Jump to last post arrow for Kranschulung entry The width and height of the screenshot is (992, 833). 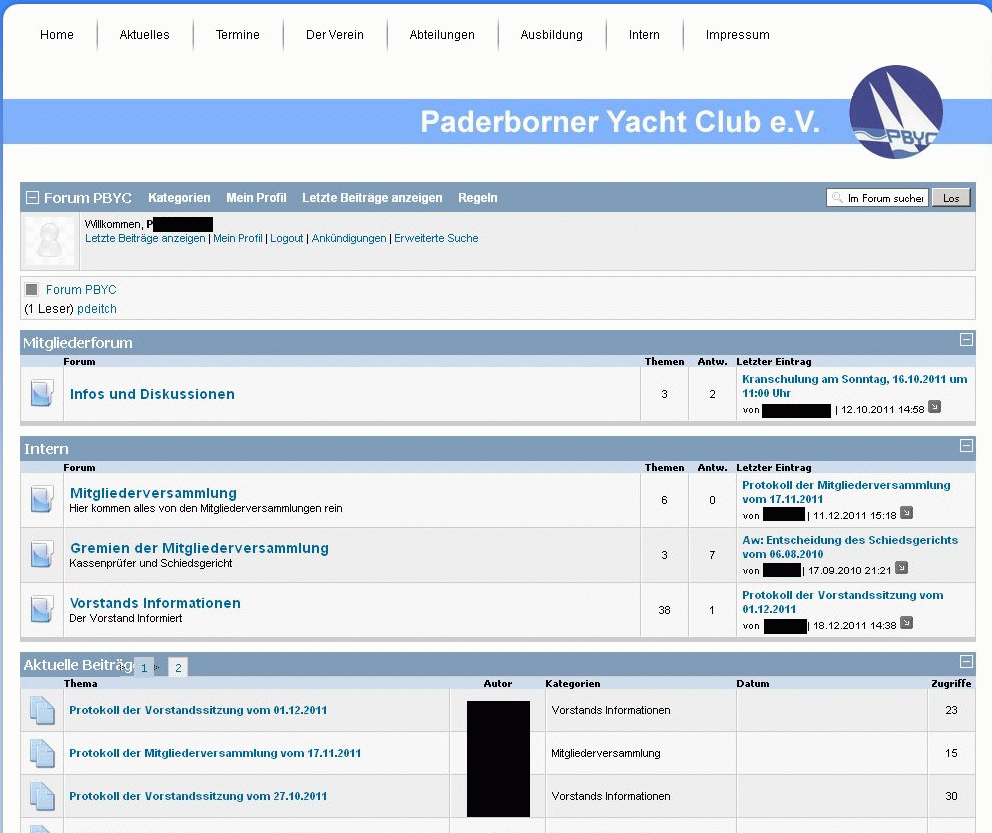[x=934, y=407]
